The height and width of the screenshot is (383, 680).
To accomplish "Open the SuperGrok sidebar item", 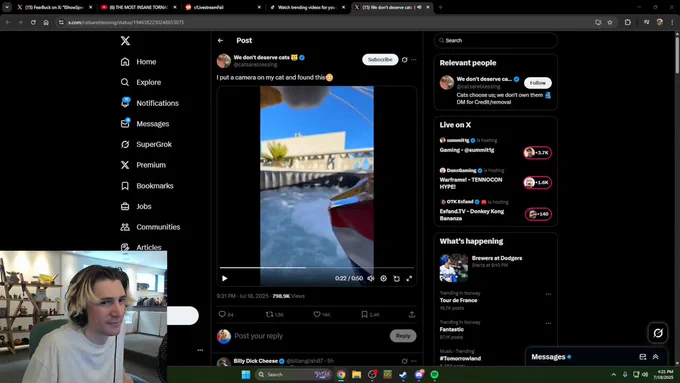I will tap(146, 144).
